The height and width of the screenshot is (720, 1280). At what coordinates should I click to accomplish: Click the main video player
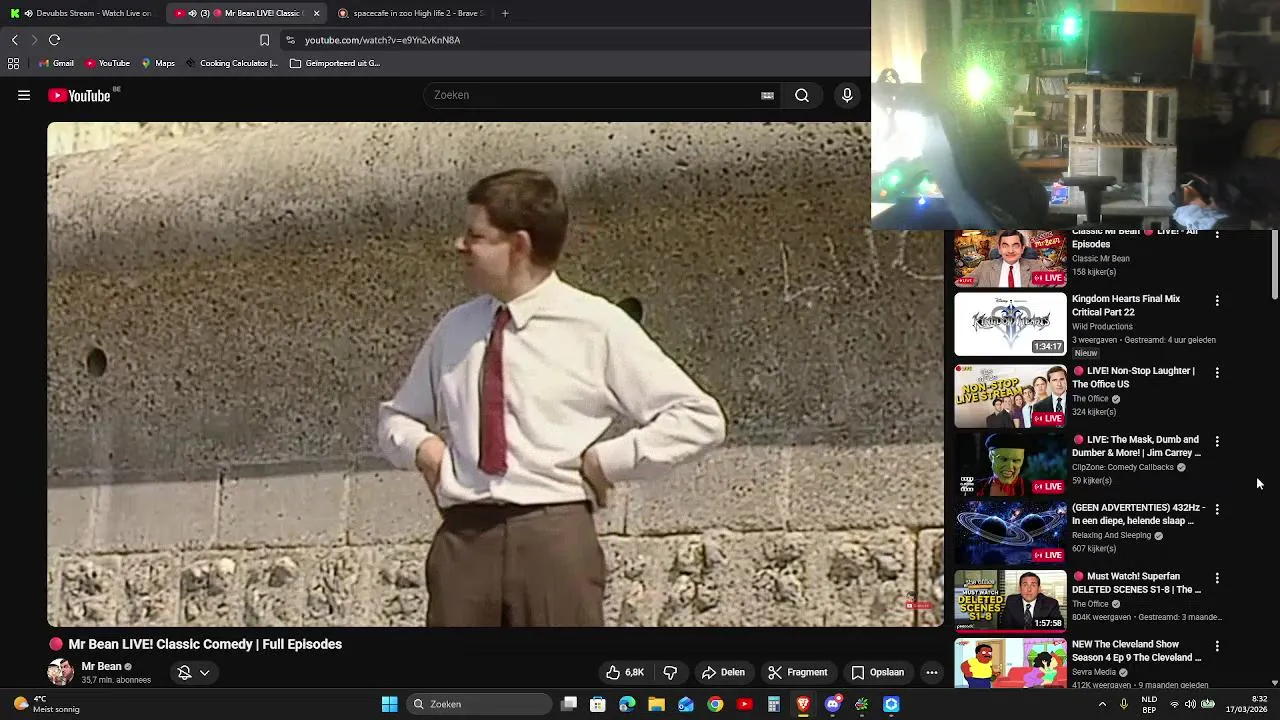(x=495, y=374)
